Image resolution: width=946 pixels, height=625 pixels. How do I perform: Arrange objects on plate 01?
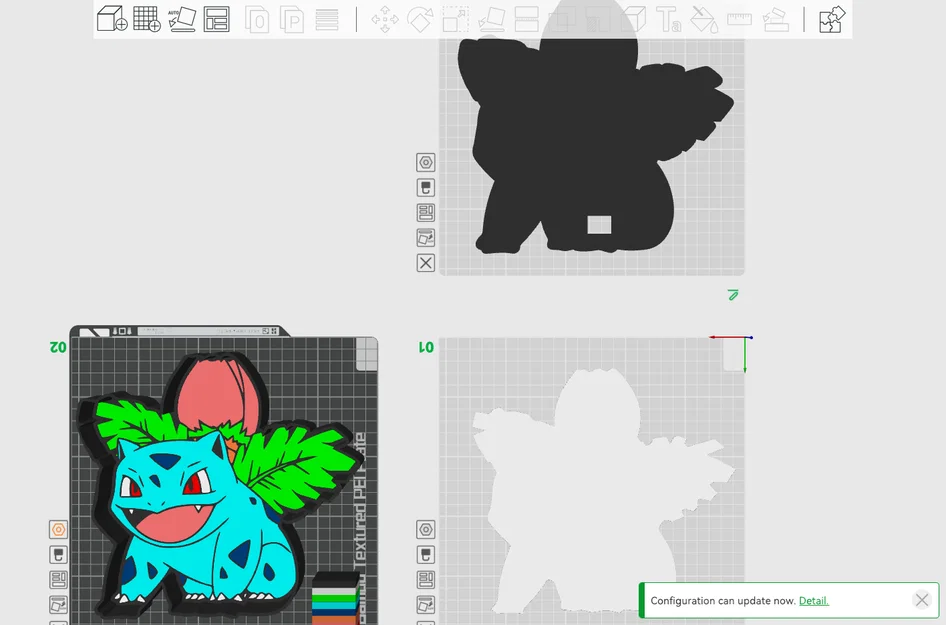tap(425, 580)
